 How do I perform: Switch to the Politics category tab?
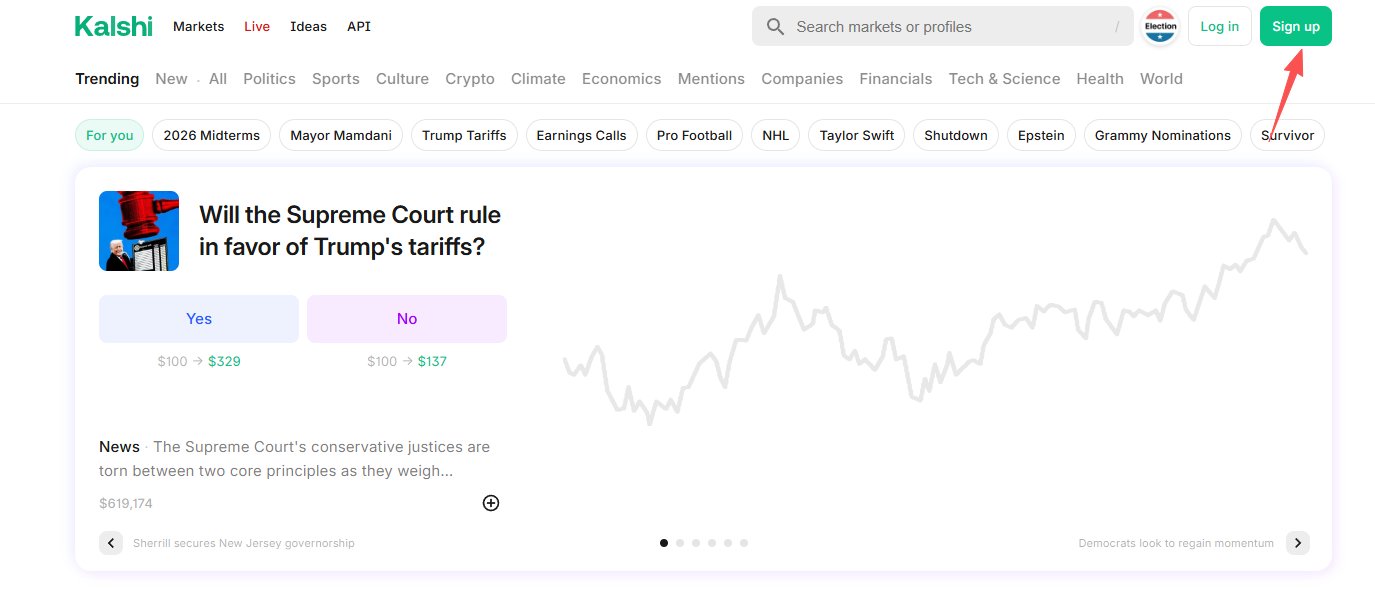(269, 79)
